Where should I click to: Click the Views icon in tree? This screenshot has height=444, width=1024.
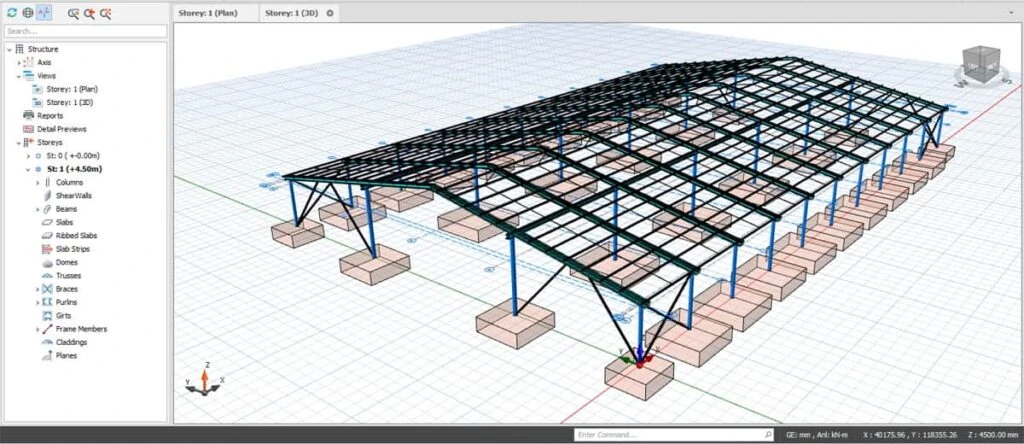tap(28, 76)
